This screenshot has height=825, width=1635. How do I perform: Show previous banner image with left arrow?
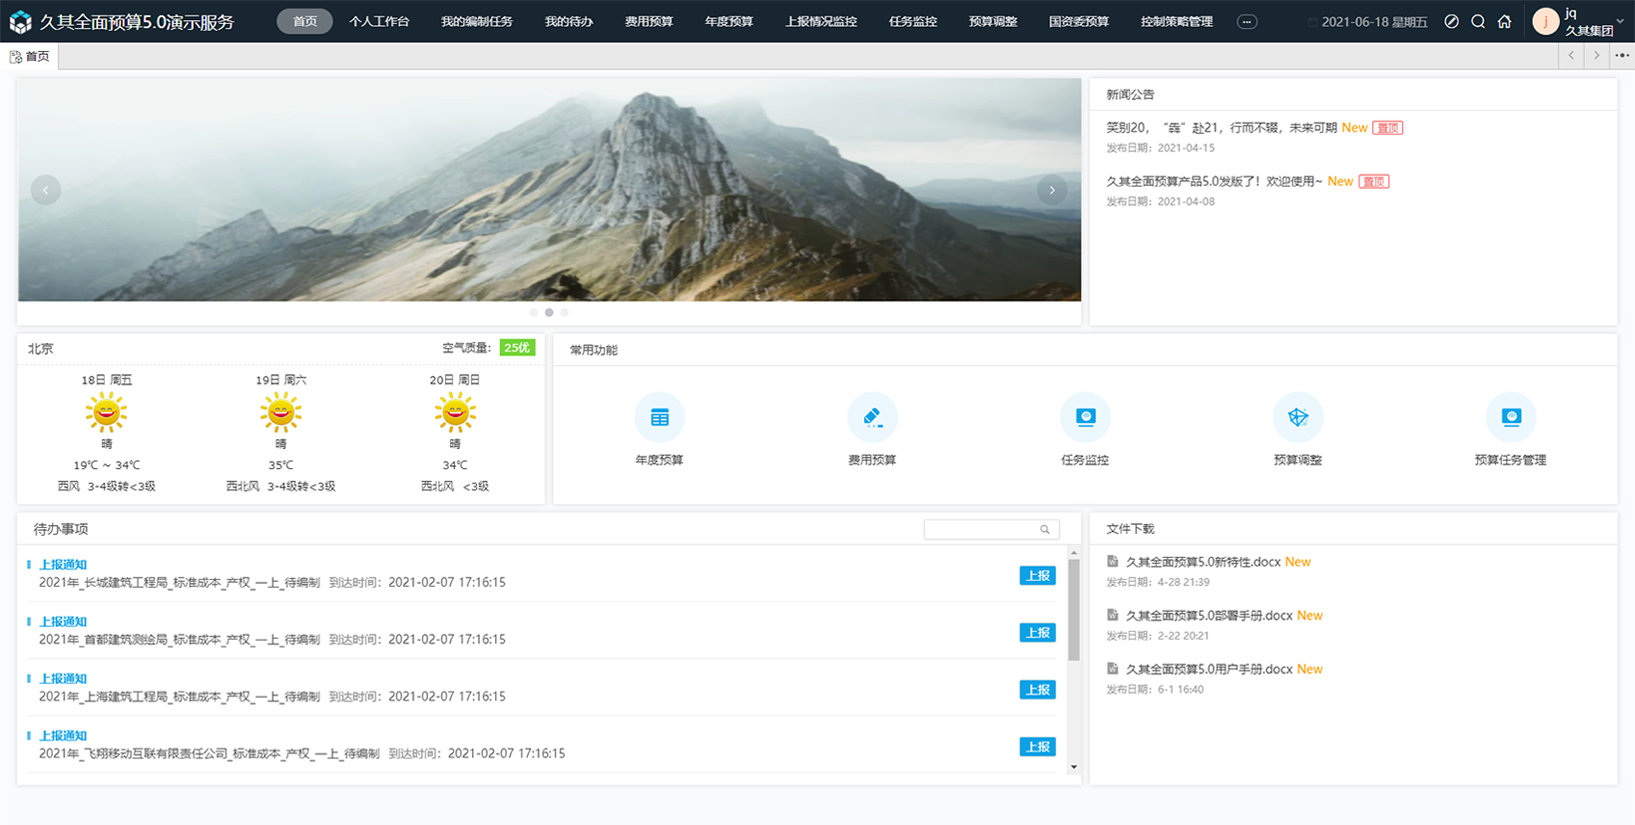pos(46,190)
